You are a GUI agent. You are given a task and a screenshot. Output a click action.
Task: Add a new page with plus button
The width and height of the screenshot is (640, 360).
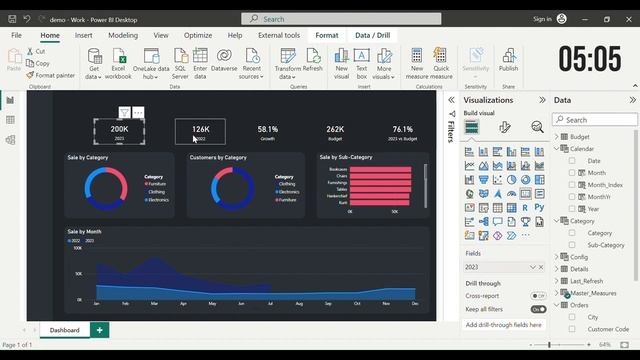100,330
